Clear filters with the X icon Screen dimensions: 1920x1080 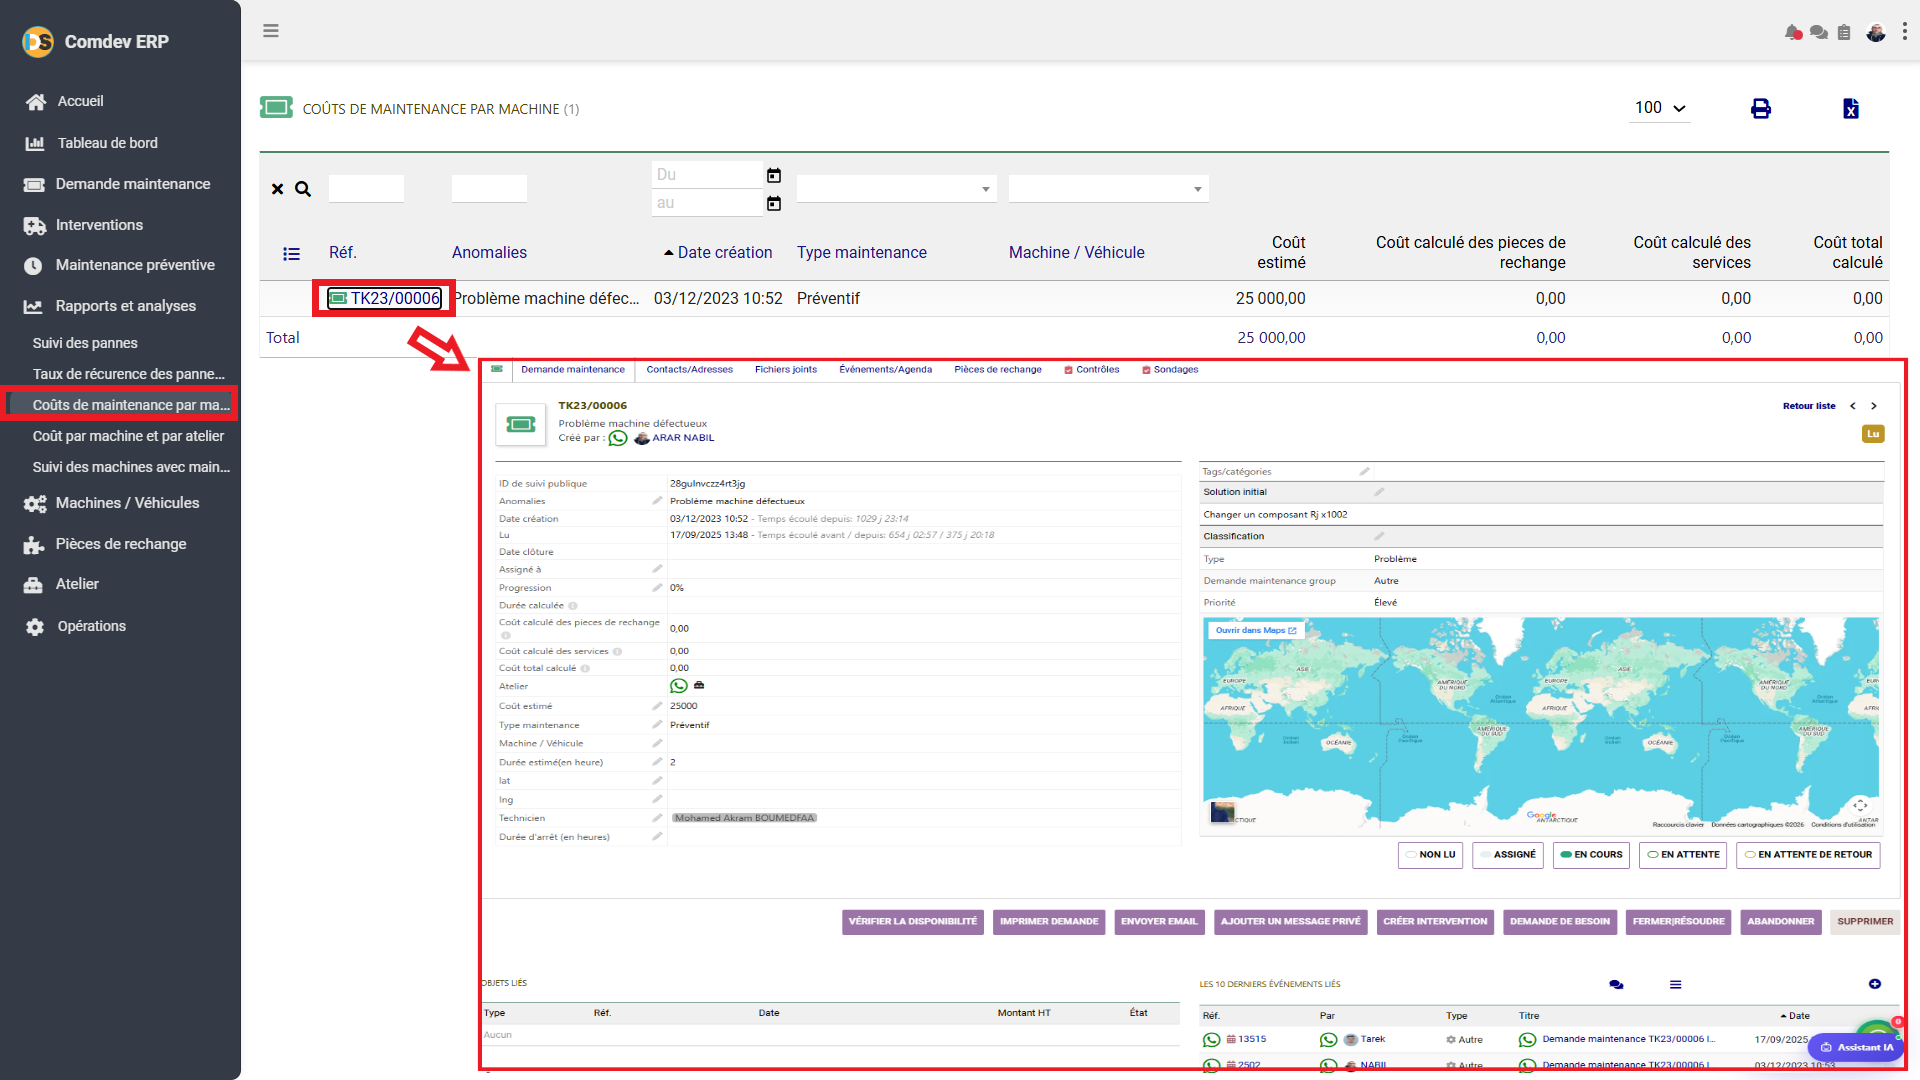click(277, 189)
